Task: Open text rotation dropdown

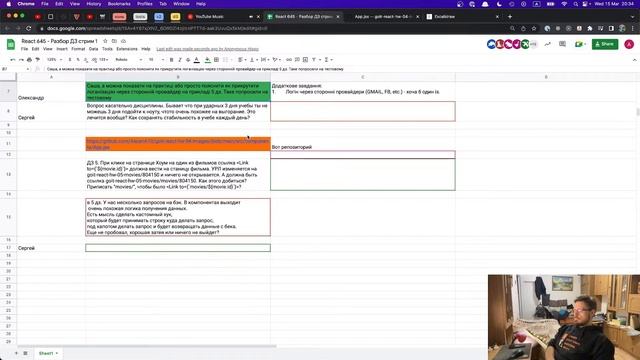Action: 276,60
